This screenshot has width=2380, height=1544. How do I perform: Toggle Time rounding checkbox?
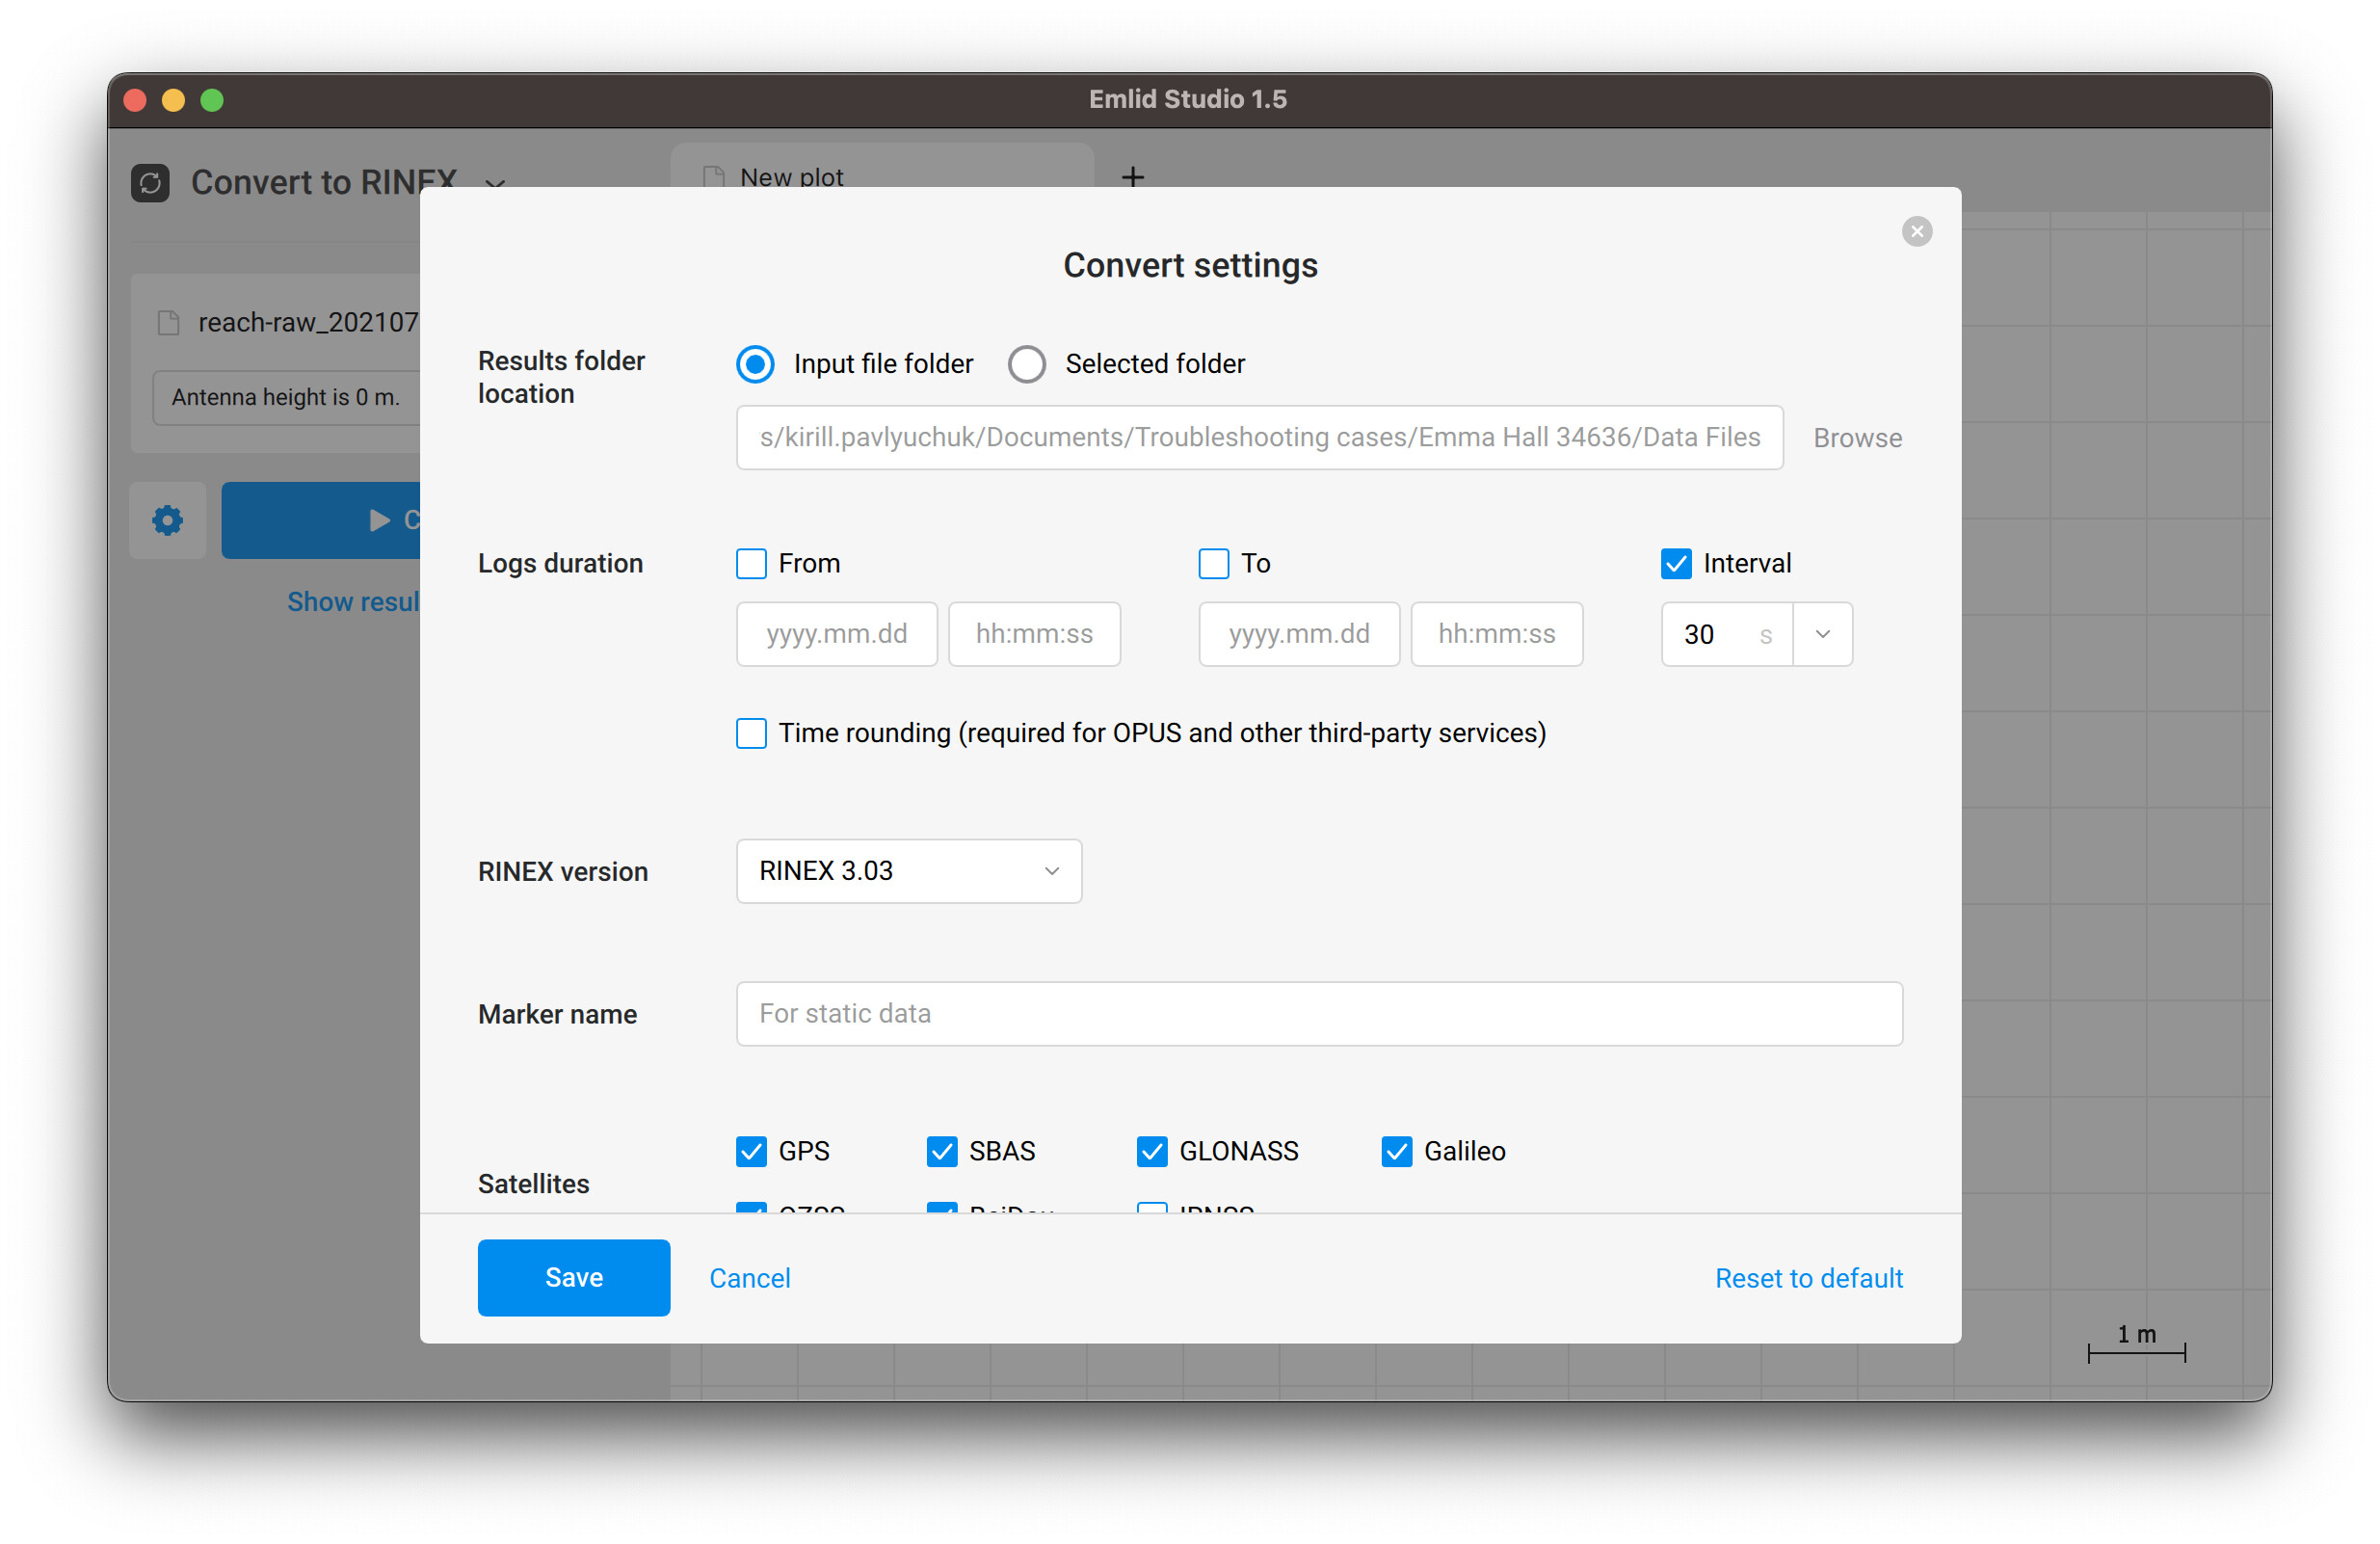[751, 733]
